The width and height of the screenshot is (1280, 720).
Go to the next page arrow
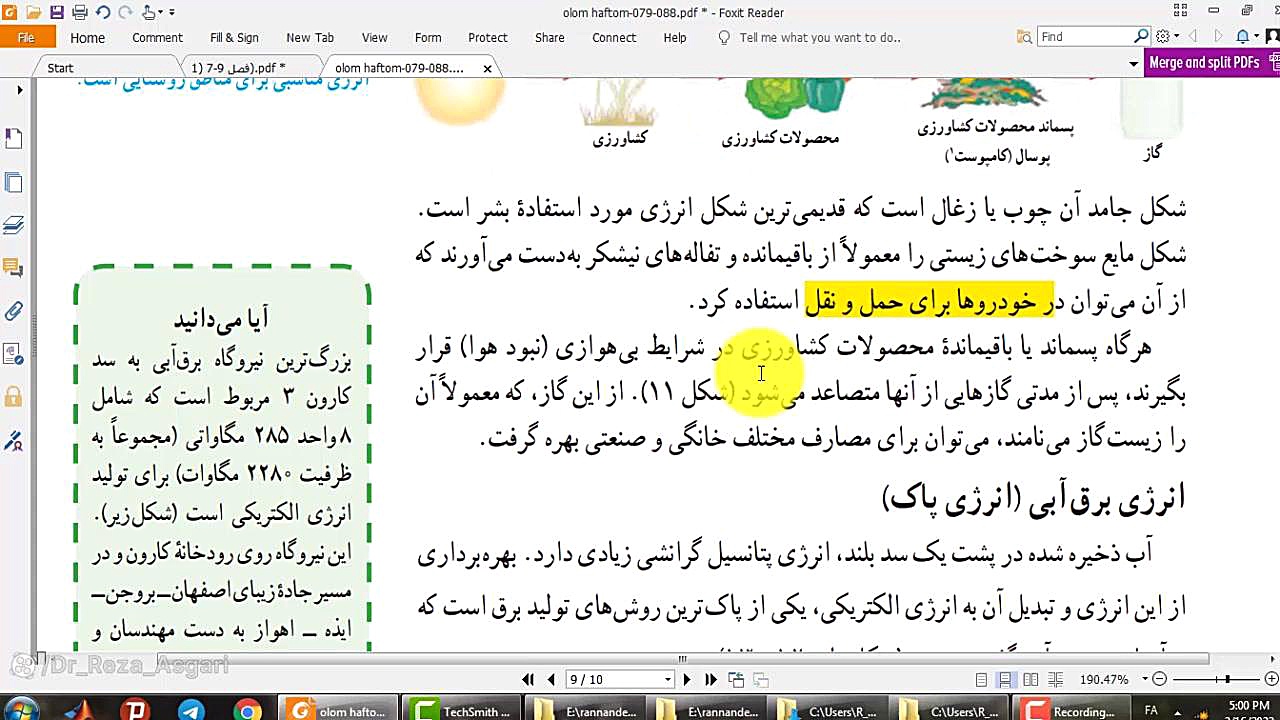point(686,680)
